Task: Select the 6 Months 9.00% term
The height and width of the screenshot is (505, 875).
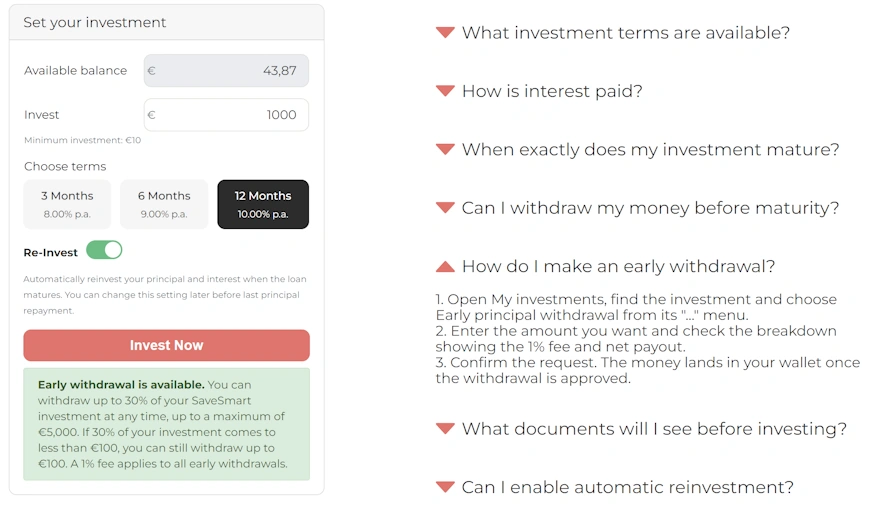Action: pos(164,204)
